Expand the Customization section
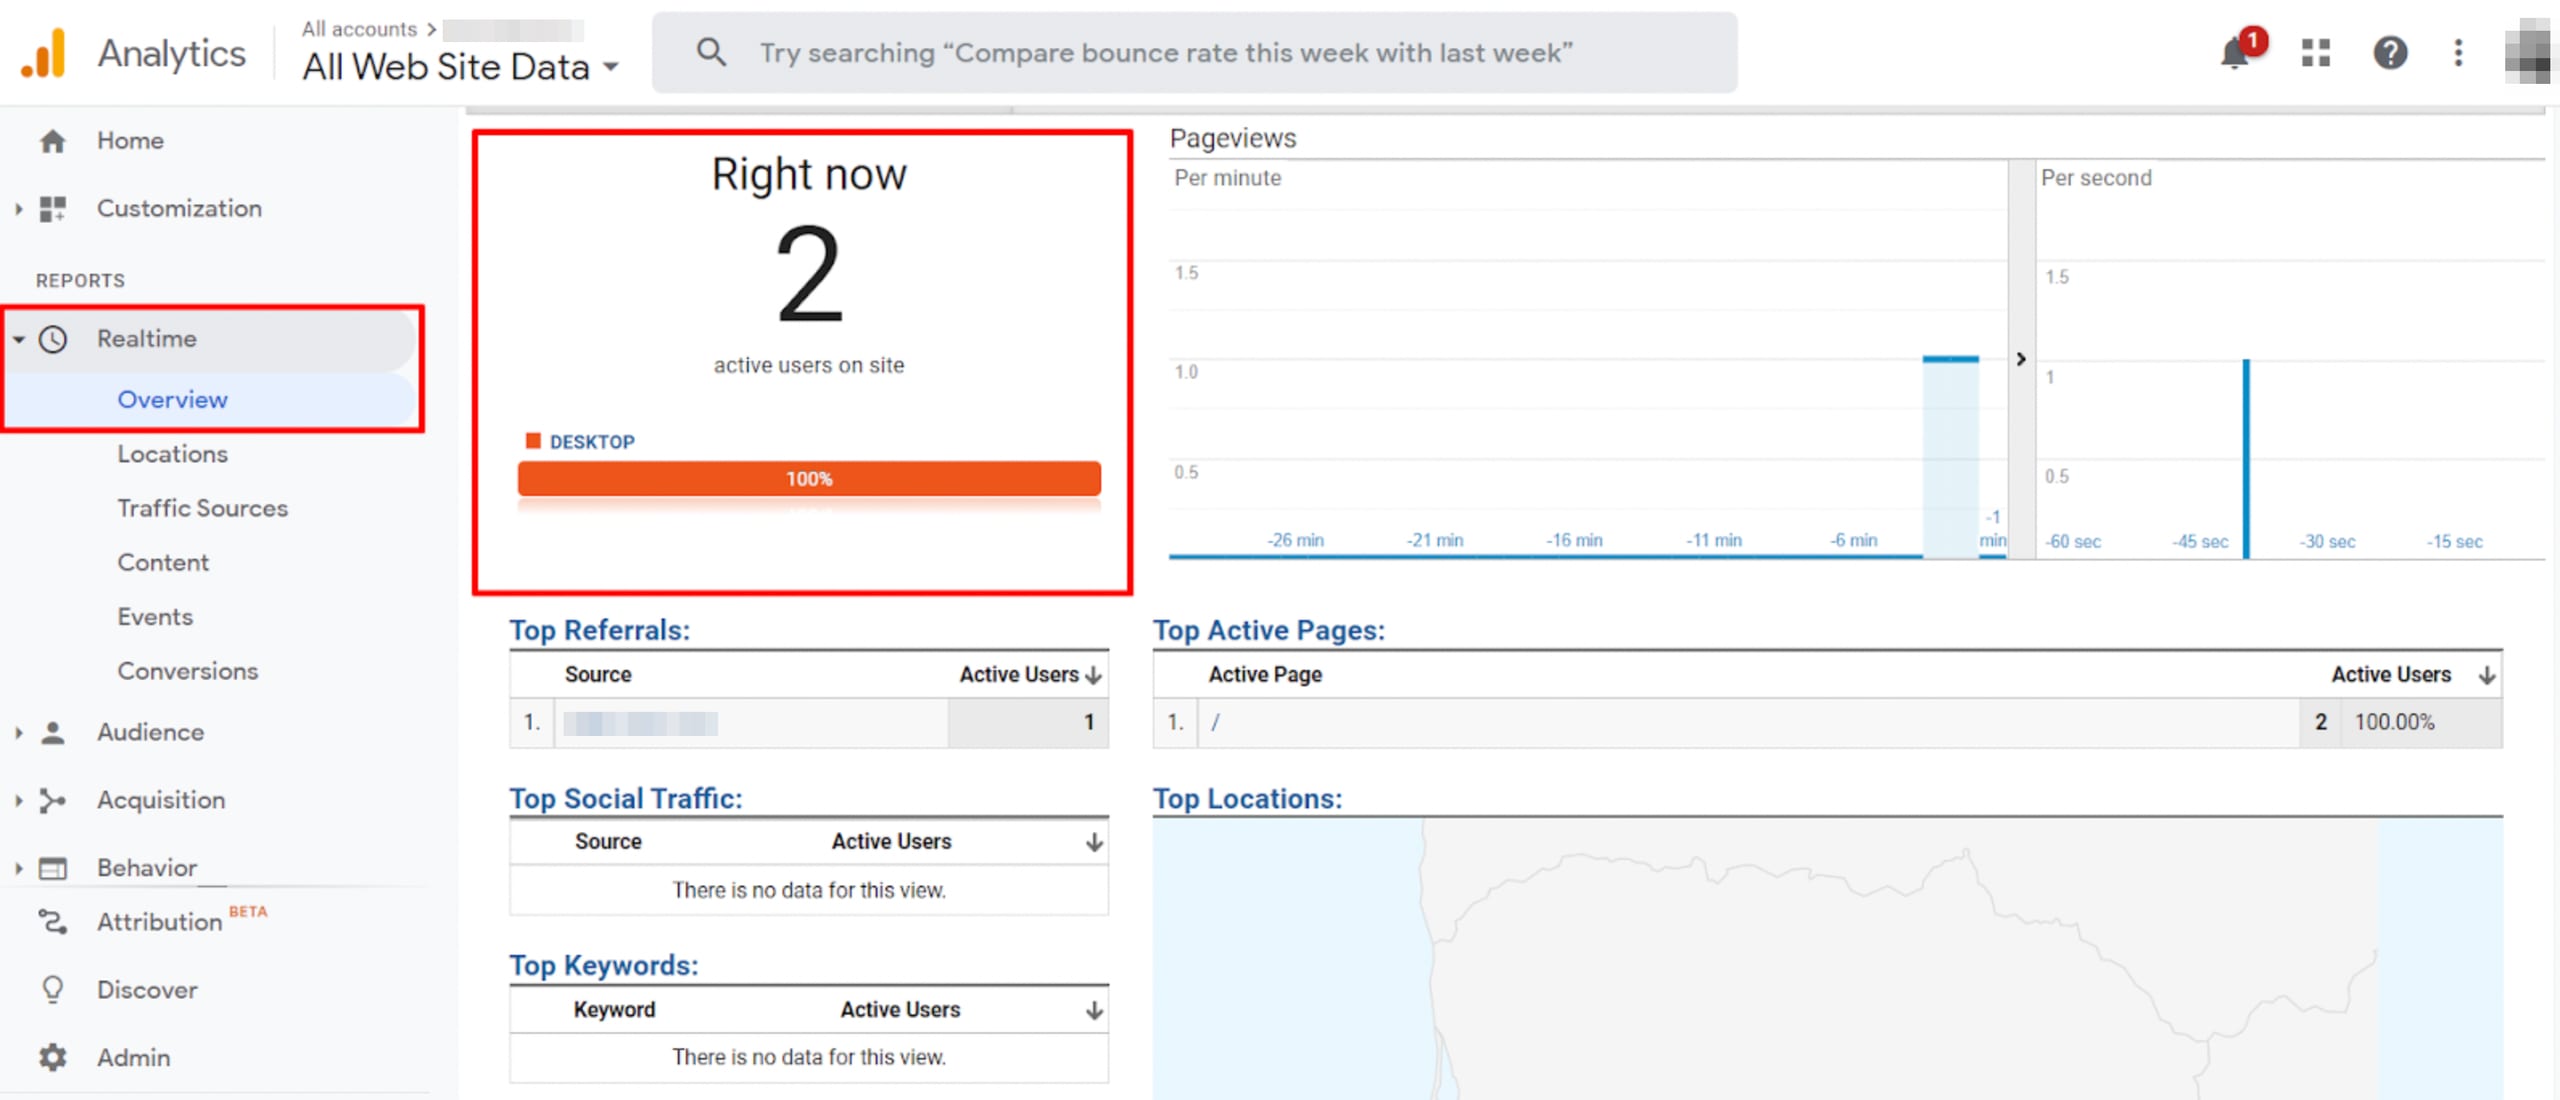 point(18,208)
